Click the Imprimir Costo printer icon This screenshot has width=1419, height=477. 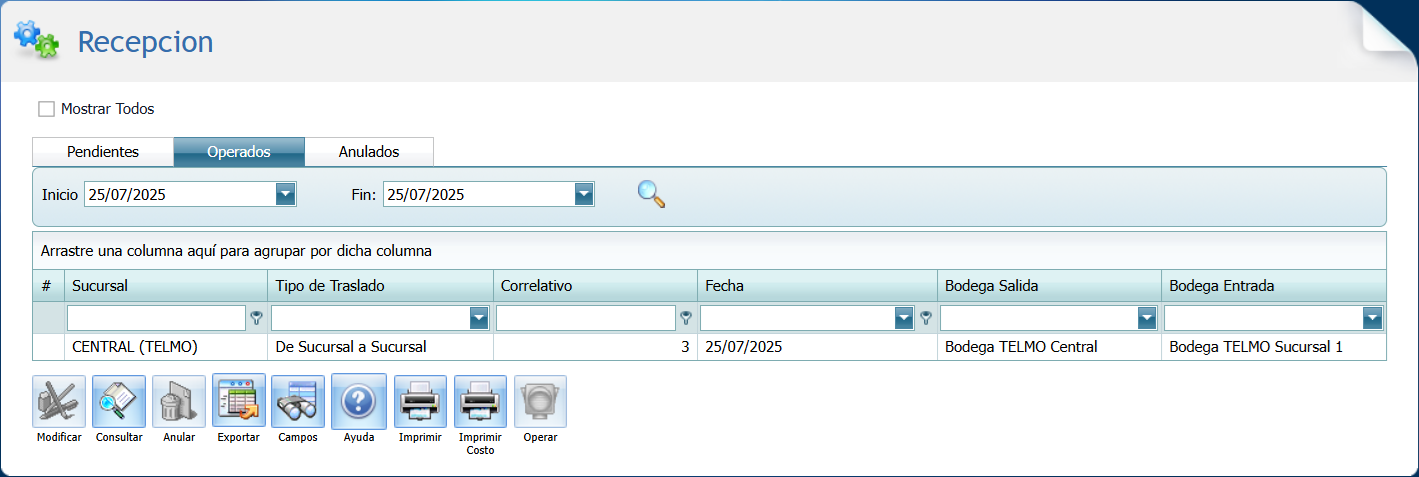[x=480, y=402]
